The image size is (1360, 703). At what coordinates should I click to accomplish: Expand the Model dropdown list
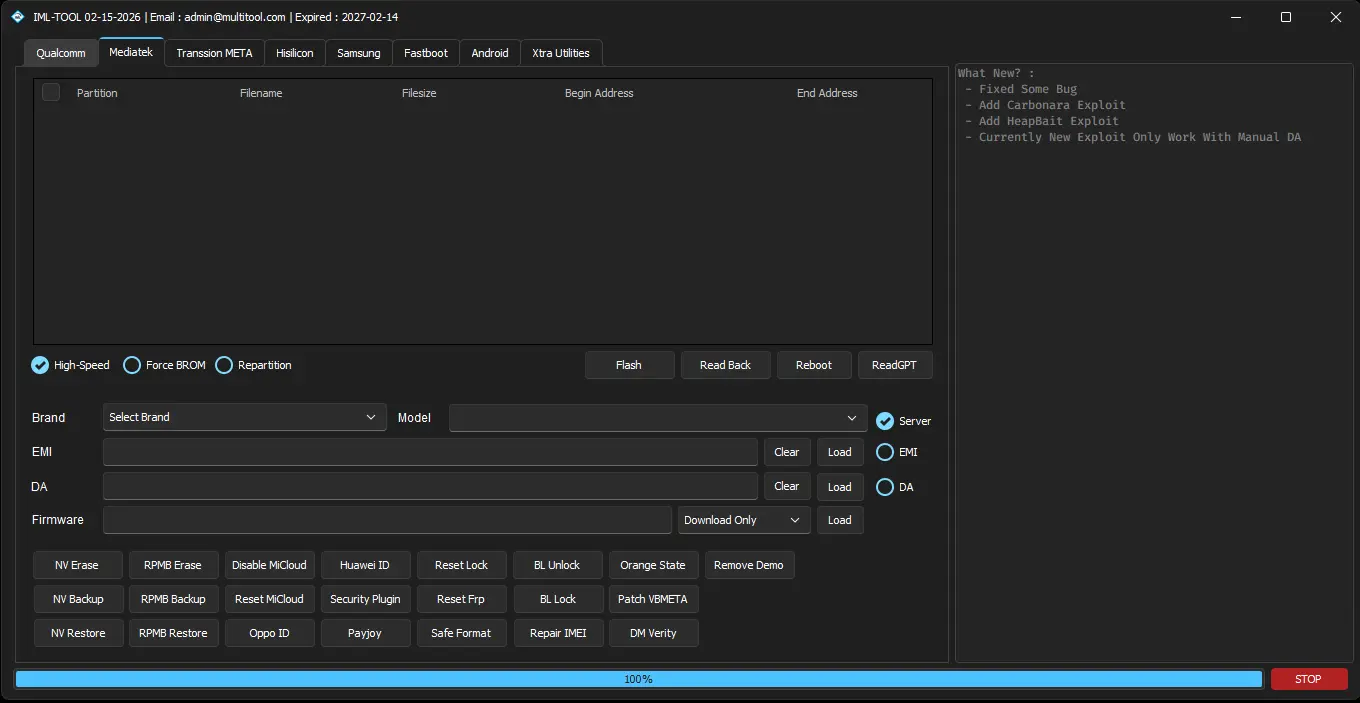click(x=657, y=418)
